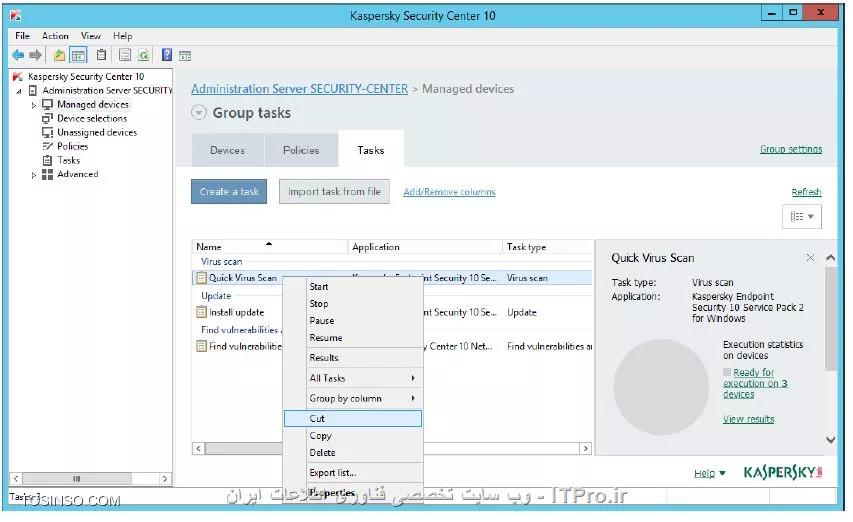Toggle the show/hide console tree icon
The width and height of the screenshot is (853, 522).
(x=78, y=55)
